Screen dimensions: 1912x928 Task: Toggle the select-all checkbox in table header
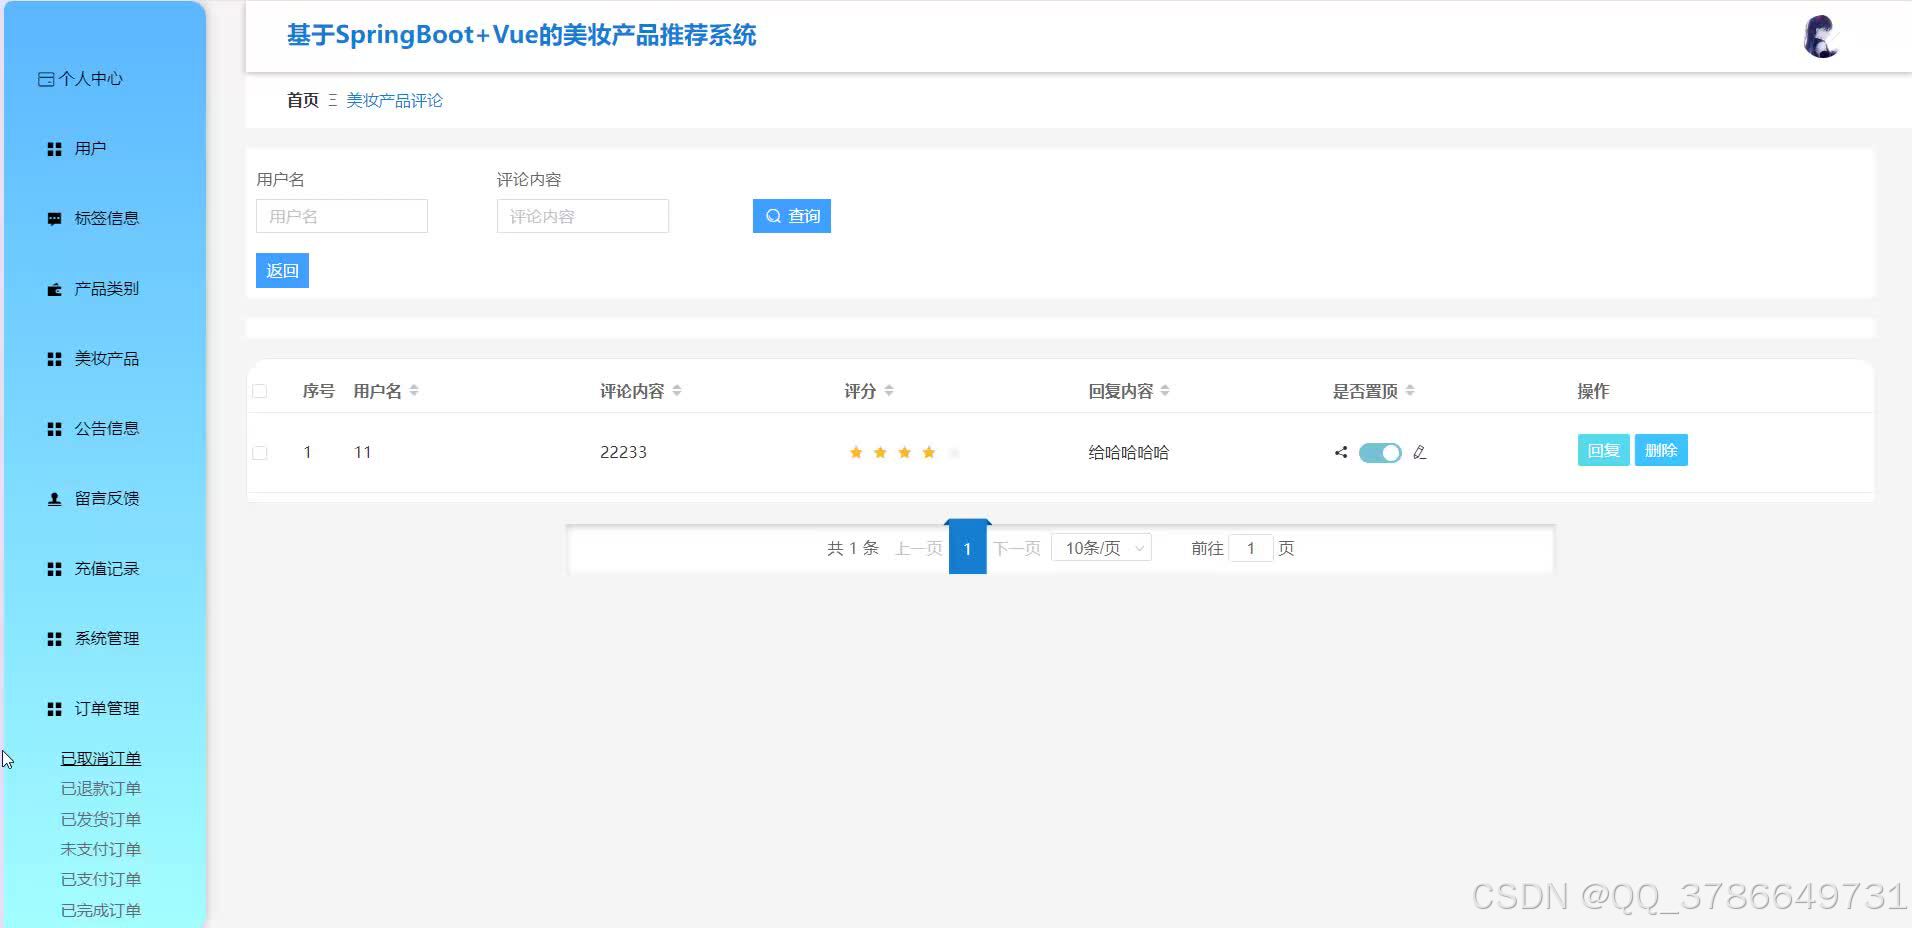[261, 391]
